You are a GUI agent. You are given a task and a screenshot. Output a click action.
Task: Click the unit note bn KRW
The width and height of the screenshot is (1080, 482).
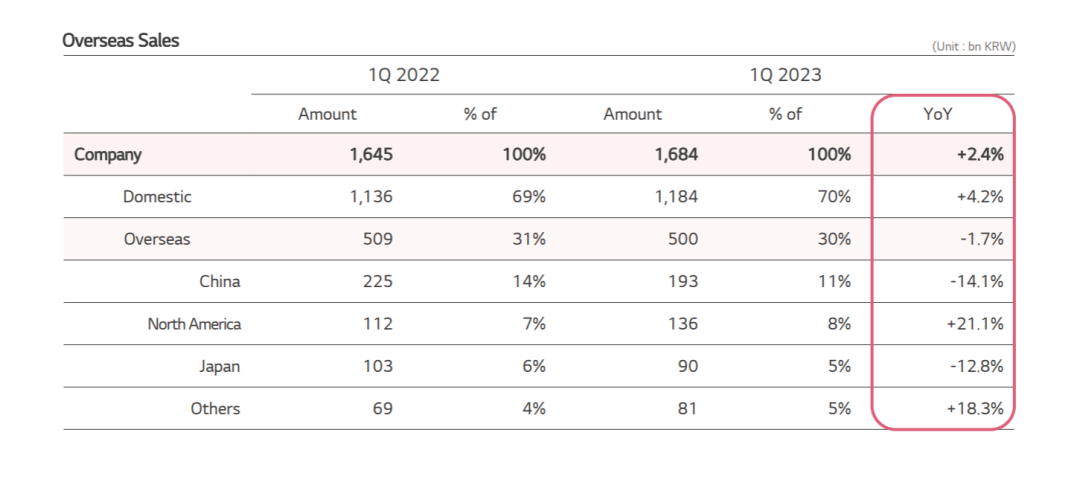click(973, 47)
